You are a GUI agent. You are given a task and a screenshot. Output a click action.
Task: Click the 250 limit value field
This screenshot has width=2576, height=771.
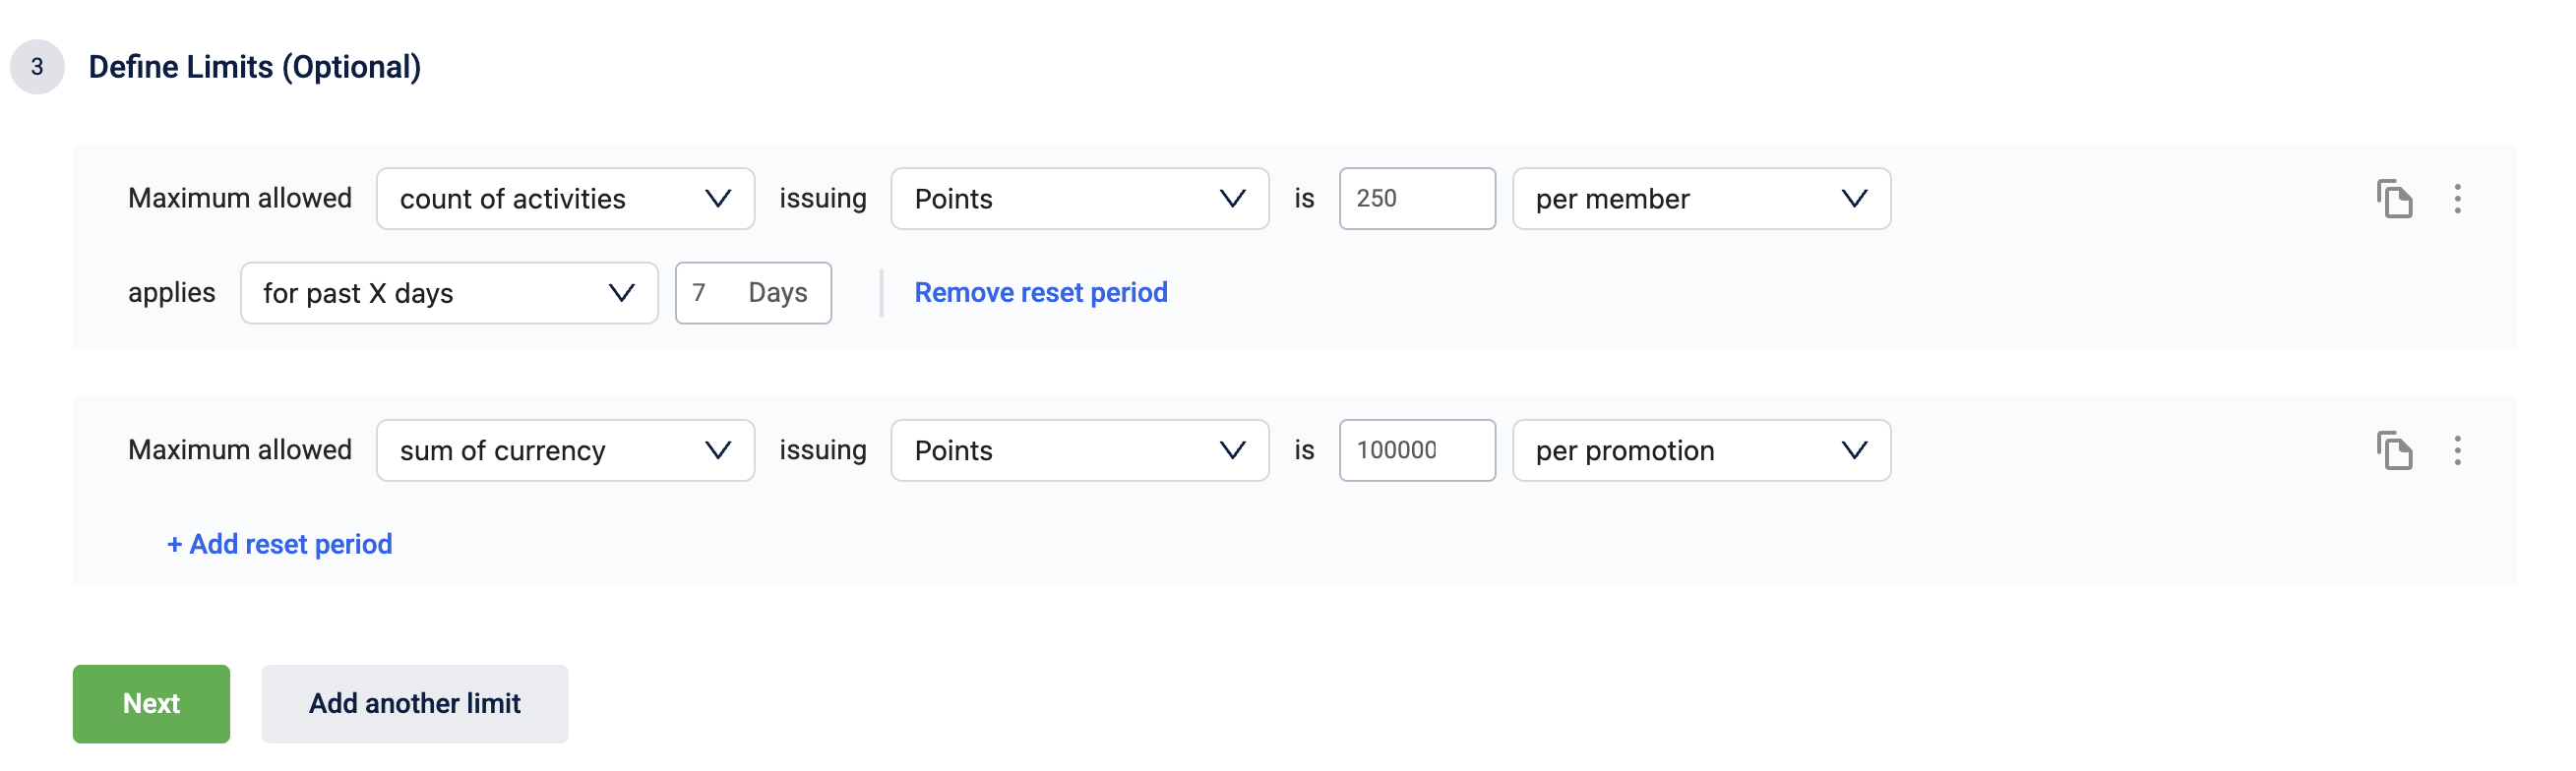(x=1417, y=199)
